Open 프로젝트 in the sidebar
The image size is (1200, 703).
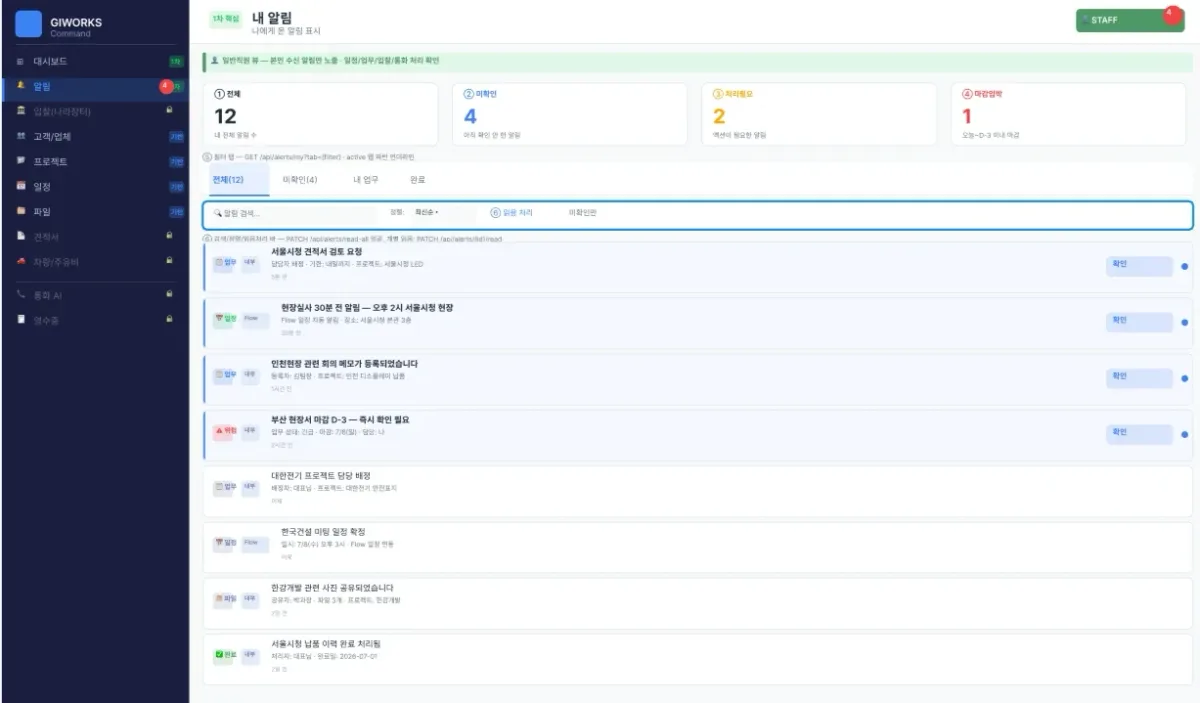94,161
